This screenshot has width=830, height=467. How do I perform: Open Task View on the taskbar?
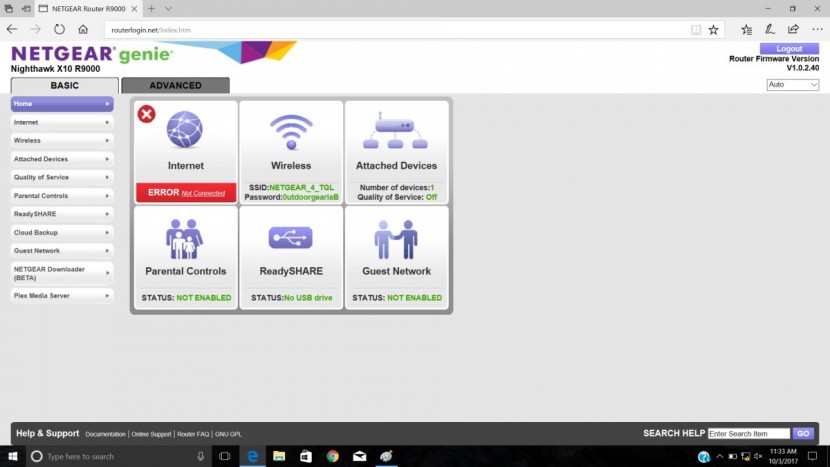point(224,456)
